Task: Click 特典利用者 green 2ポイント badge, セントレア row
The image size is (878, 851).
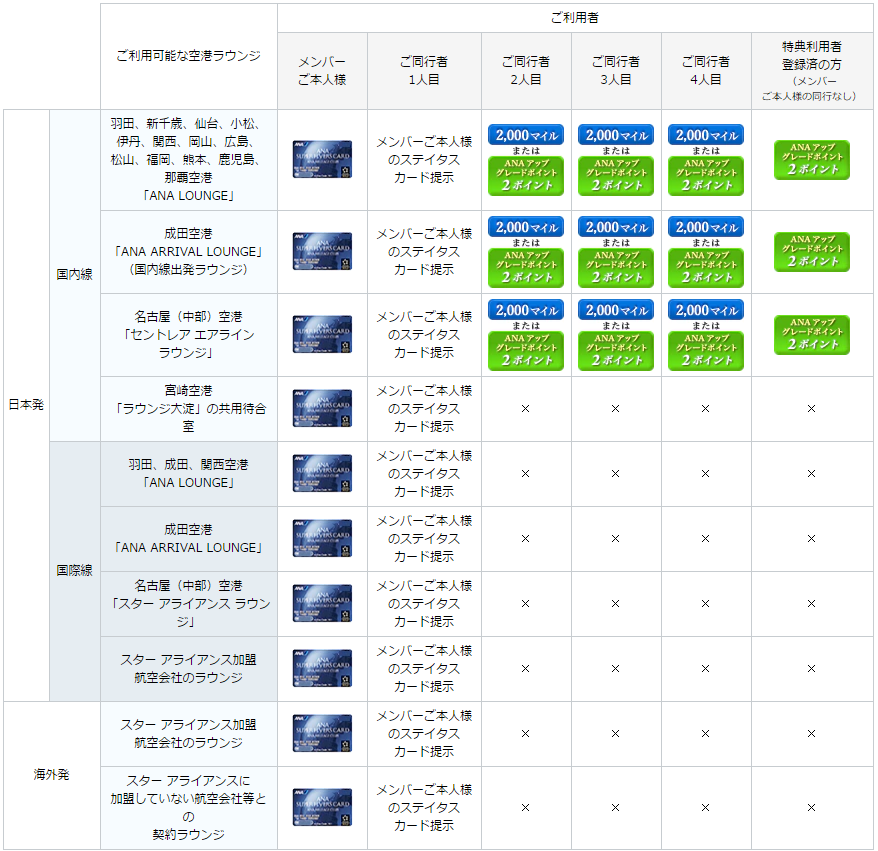Action: click(812, 335)
